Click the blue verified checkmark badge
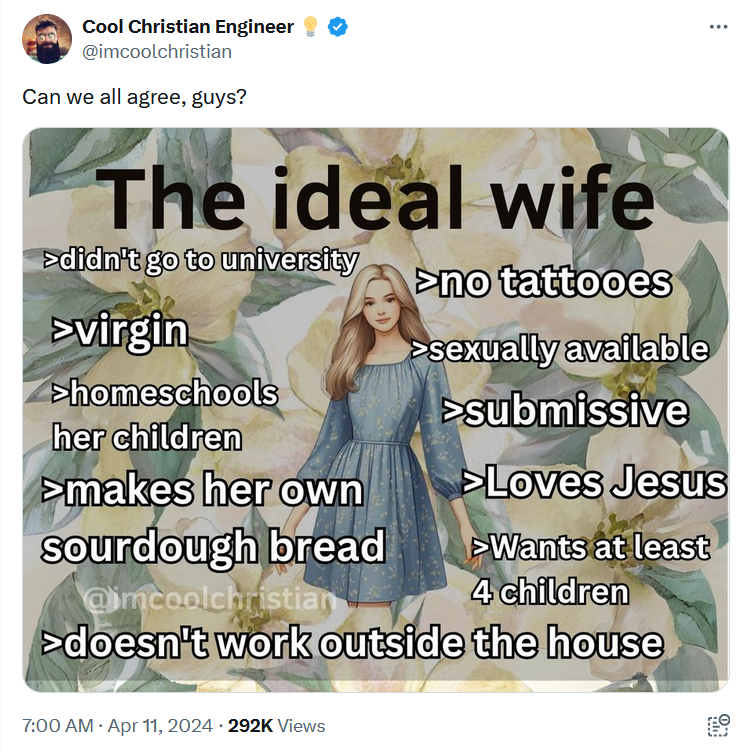This screenshot has width=750, height=752. 338,27
